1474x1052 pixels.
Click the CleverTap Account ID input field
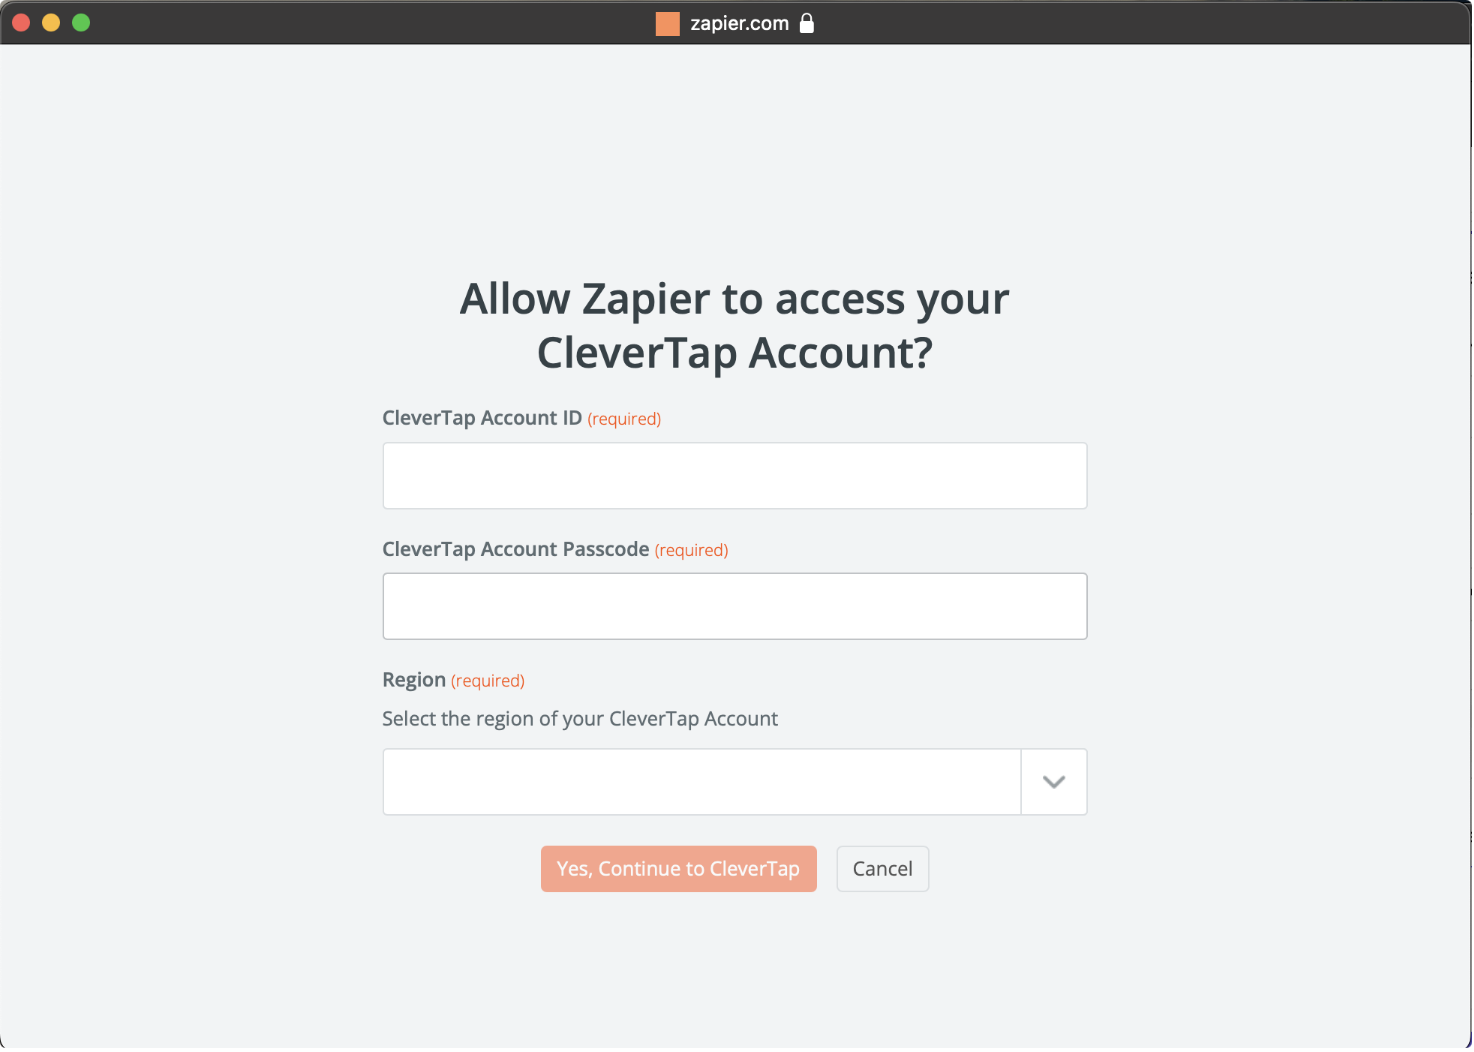click(x=734, y=475)
